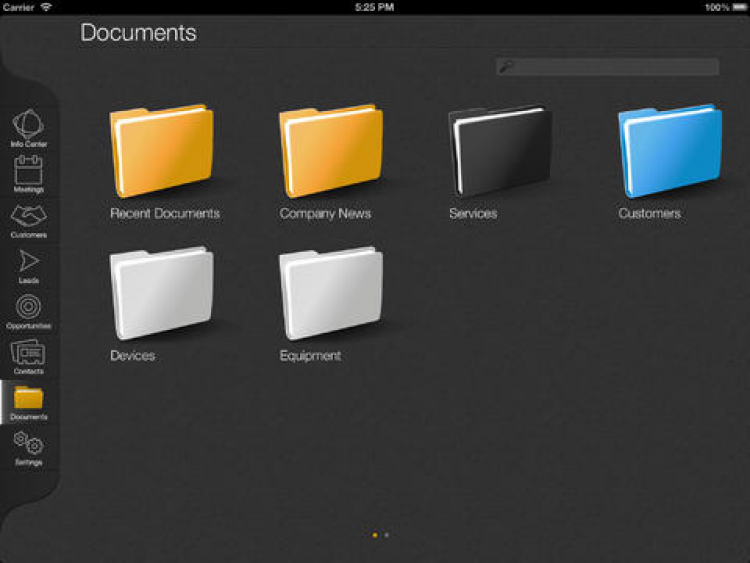The width and height of the screenshot is (750, 563).
Task: Open the blue Customers folder
Action: pos(670,151)
